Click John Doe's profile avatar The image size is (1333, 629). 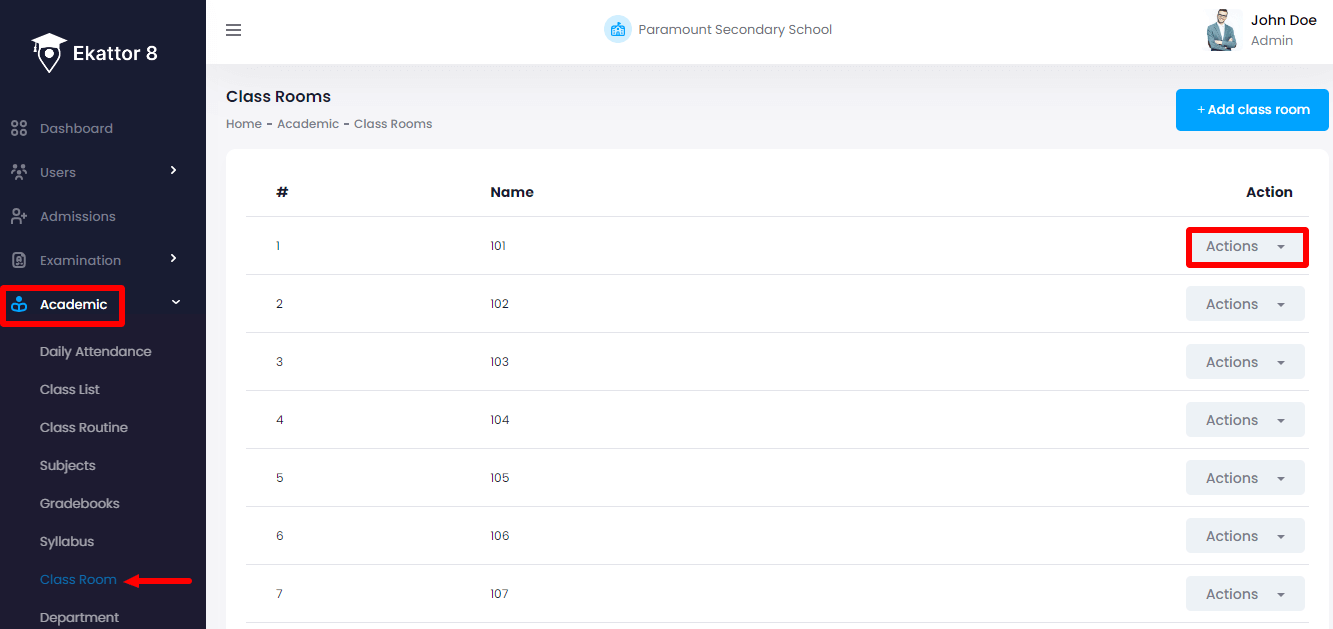1222,30
